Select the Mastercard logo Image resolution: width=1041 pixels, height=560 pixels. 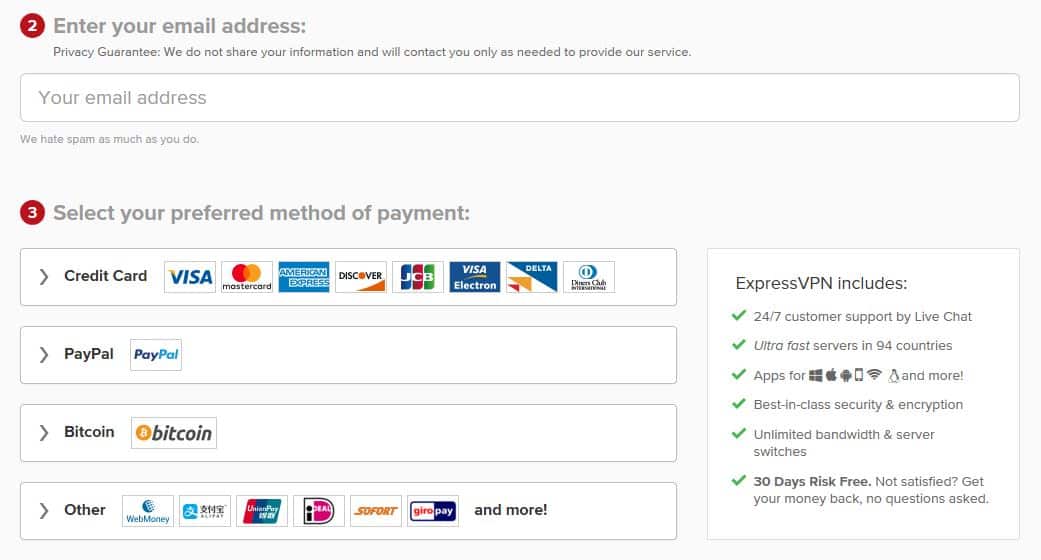coord(247,277)
